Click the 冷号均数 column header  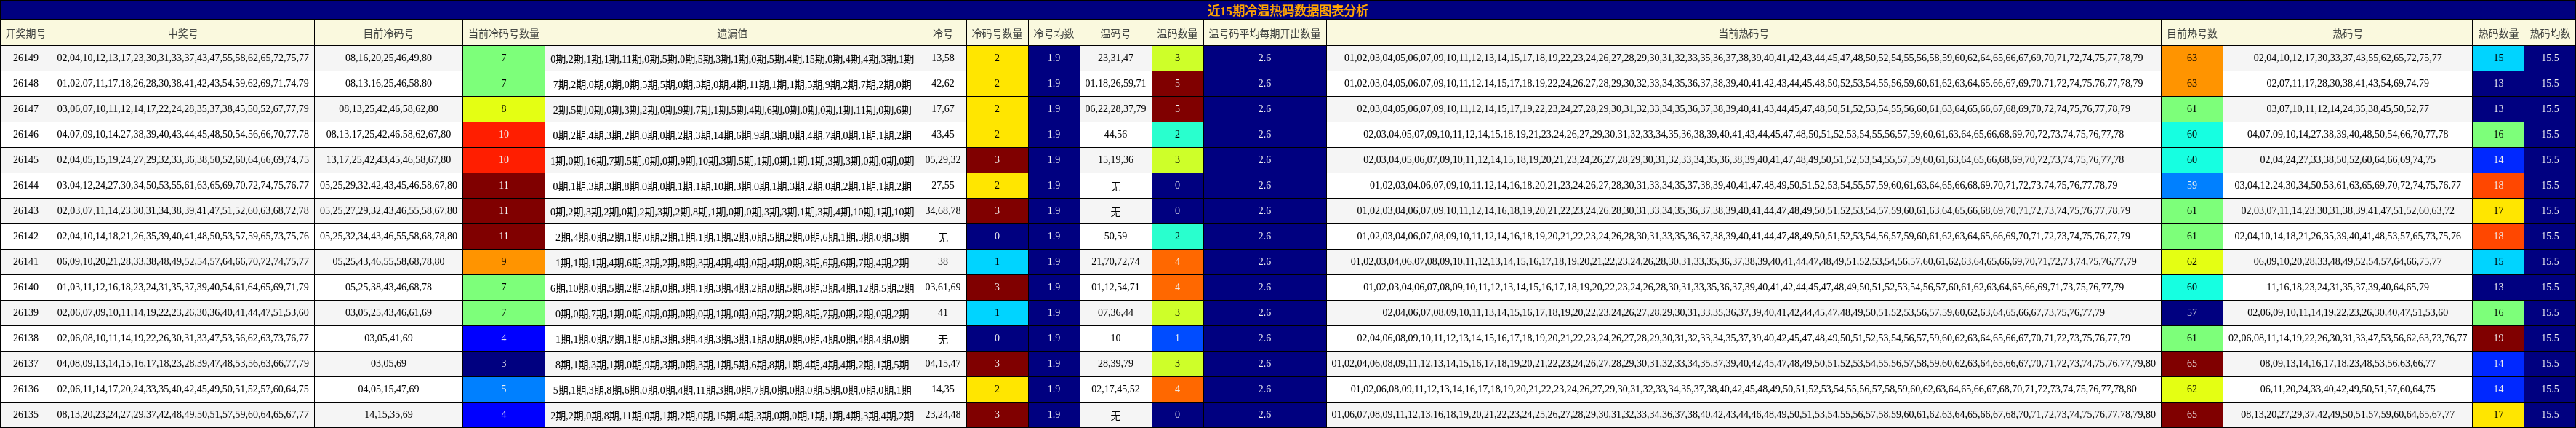coord(1054,33)
